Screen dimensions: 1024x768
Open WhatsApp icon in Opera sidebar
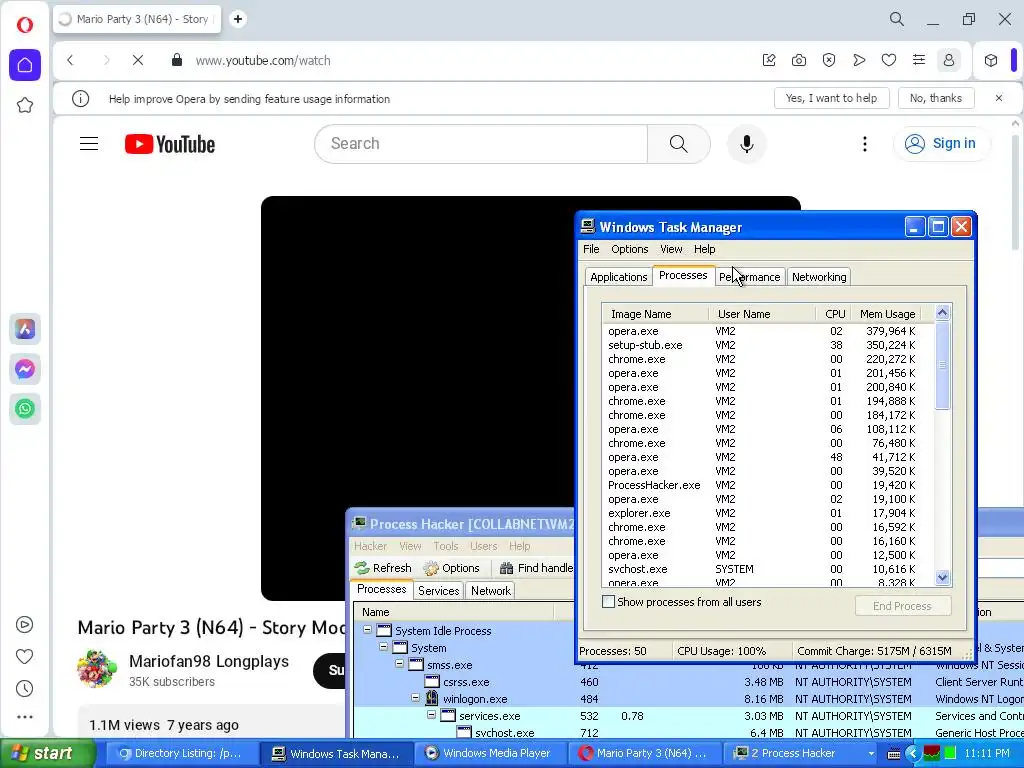(25, 409)
